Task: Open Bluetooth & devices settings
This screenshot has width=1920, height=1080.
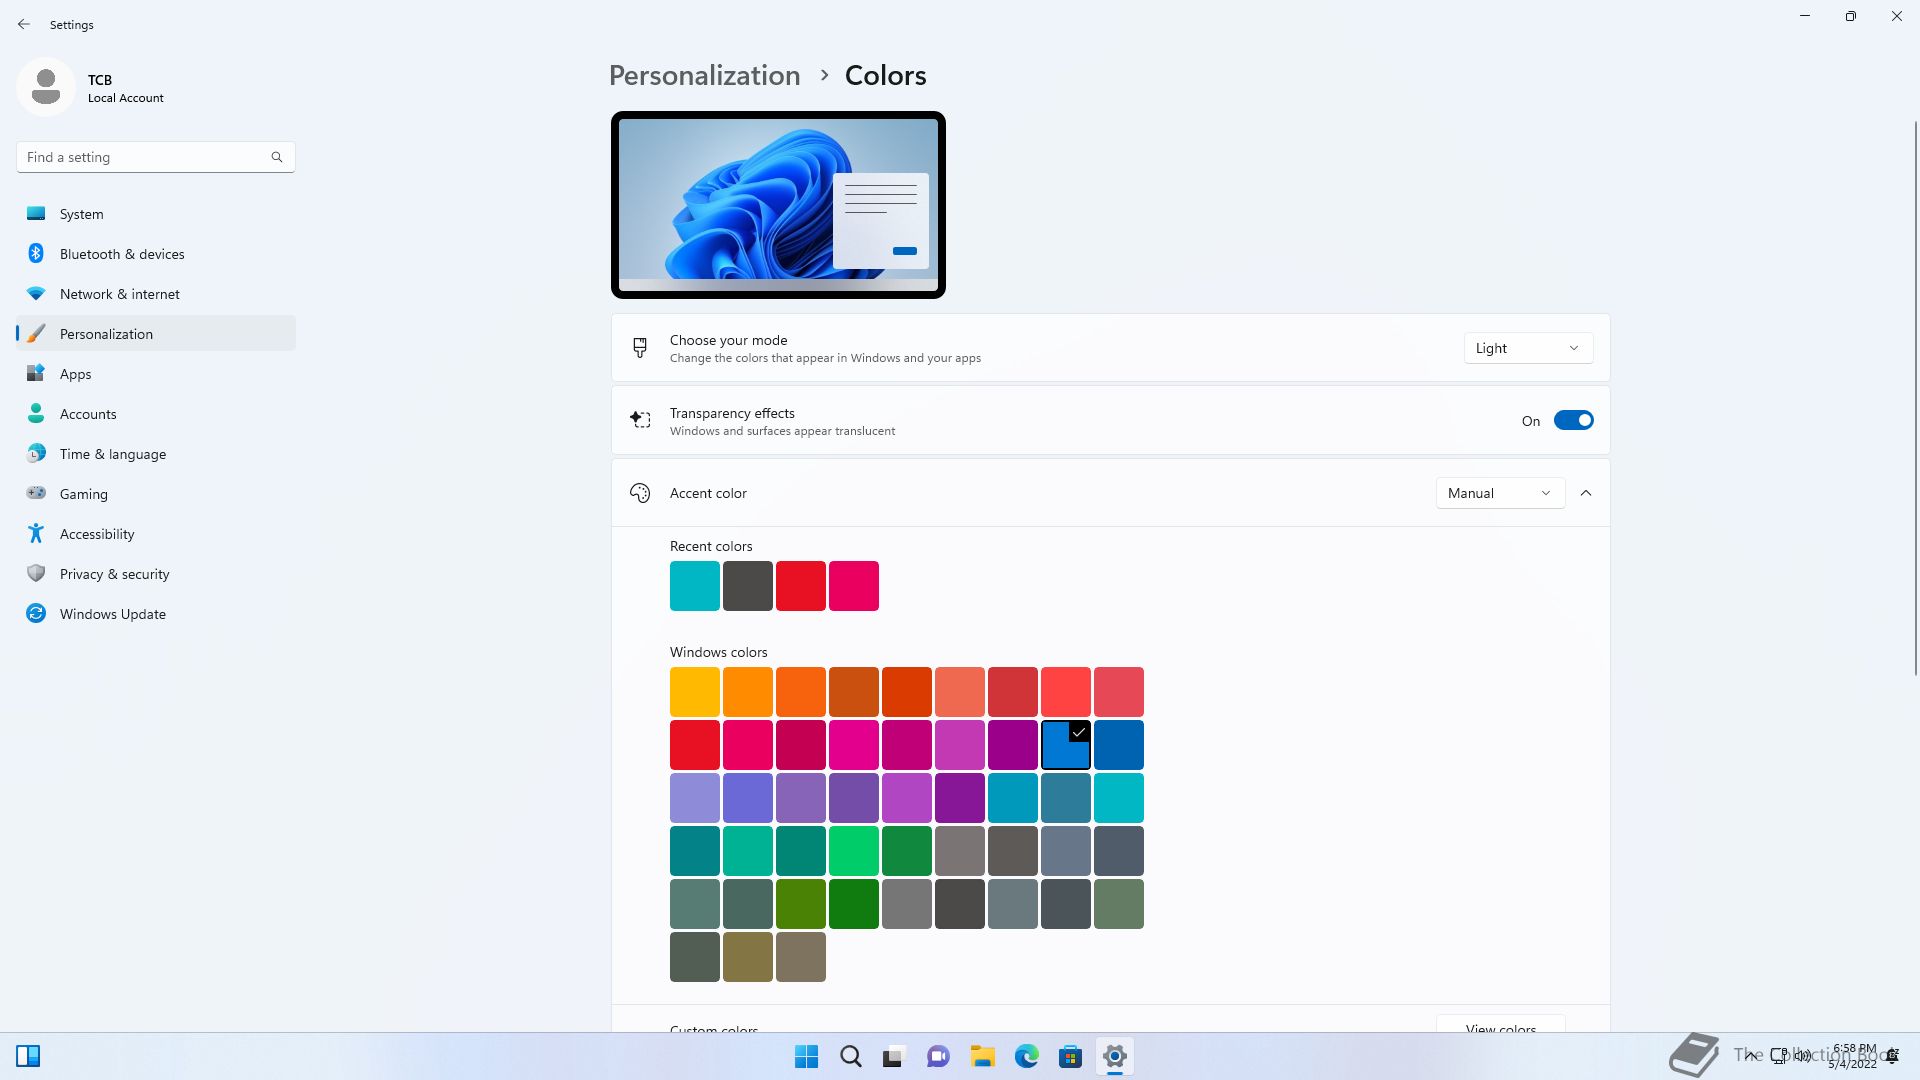Action: point(156,254)
